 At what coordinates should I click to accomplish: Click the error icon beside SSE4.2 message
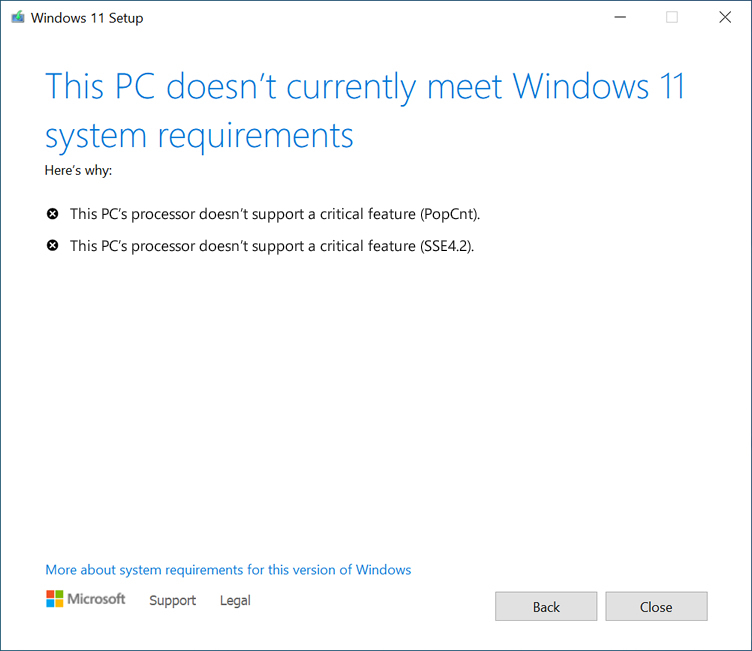(x=52, y=246)
